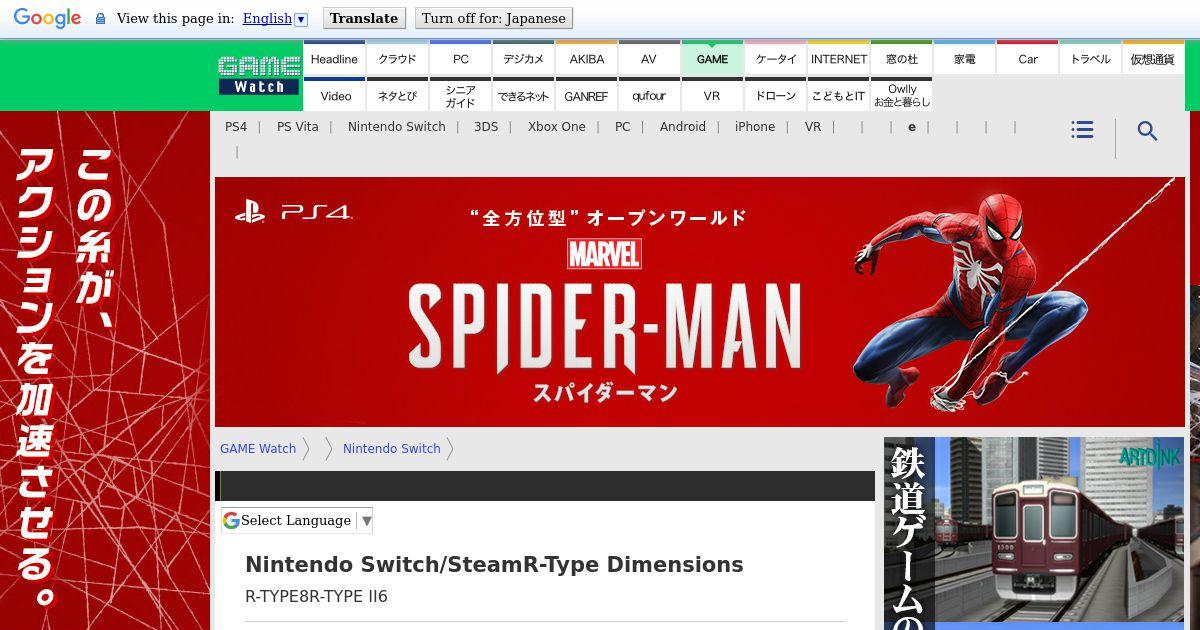This screenshot has width=1200, height=630.
Task: Click the Nintendo Switch breadcrumb link
Action: (x=392, y=449)
